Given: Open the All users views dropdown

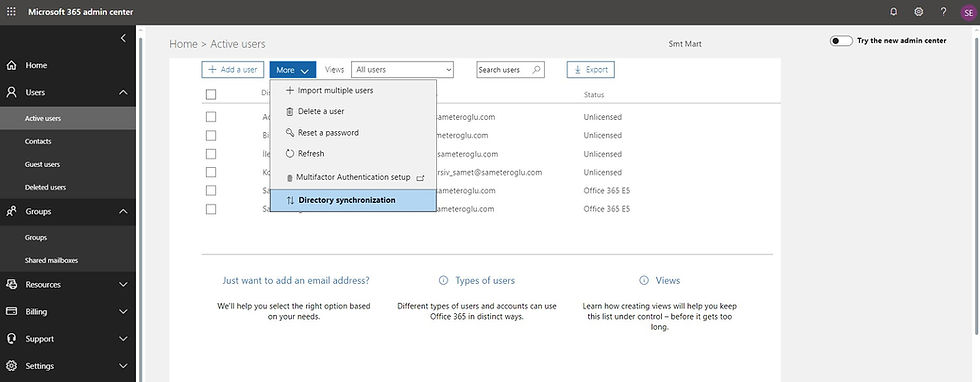Looking at the screenshot, I should pos(402,69).
